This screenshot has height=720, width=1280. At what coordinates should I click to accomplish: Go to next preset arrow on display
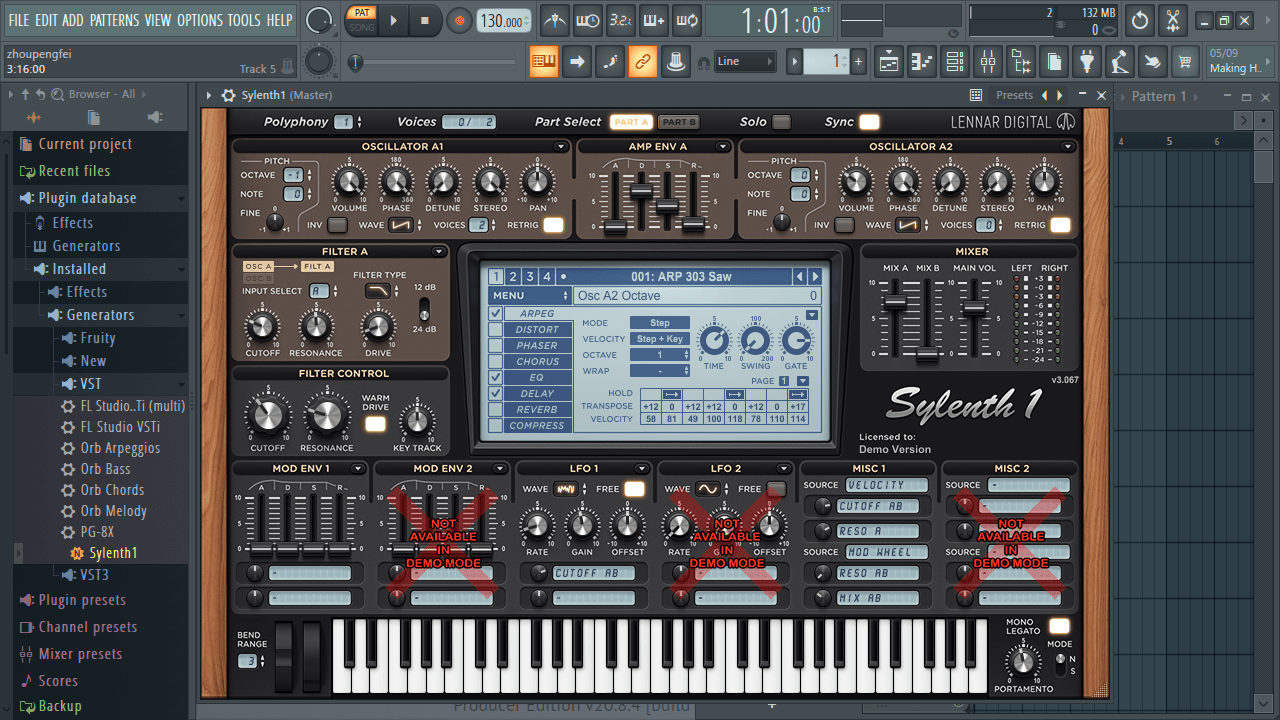815,277
